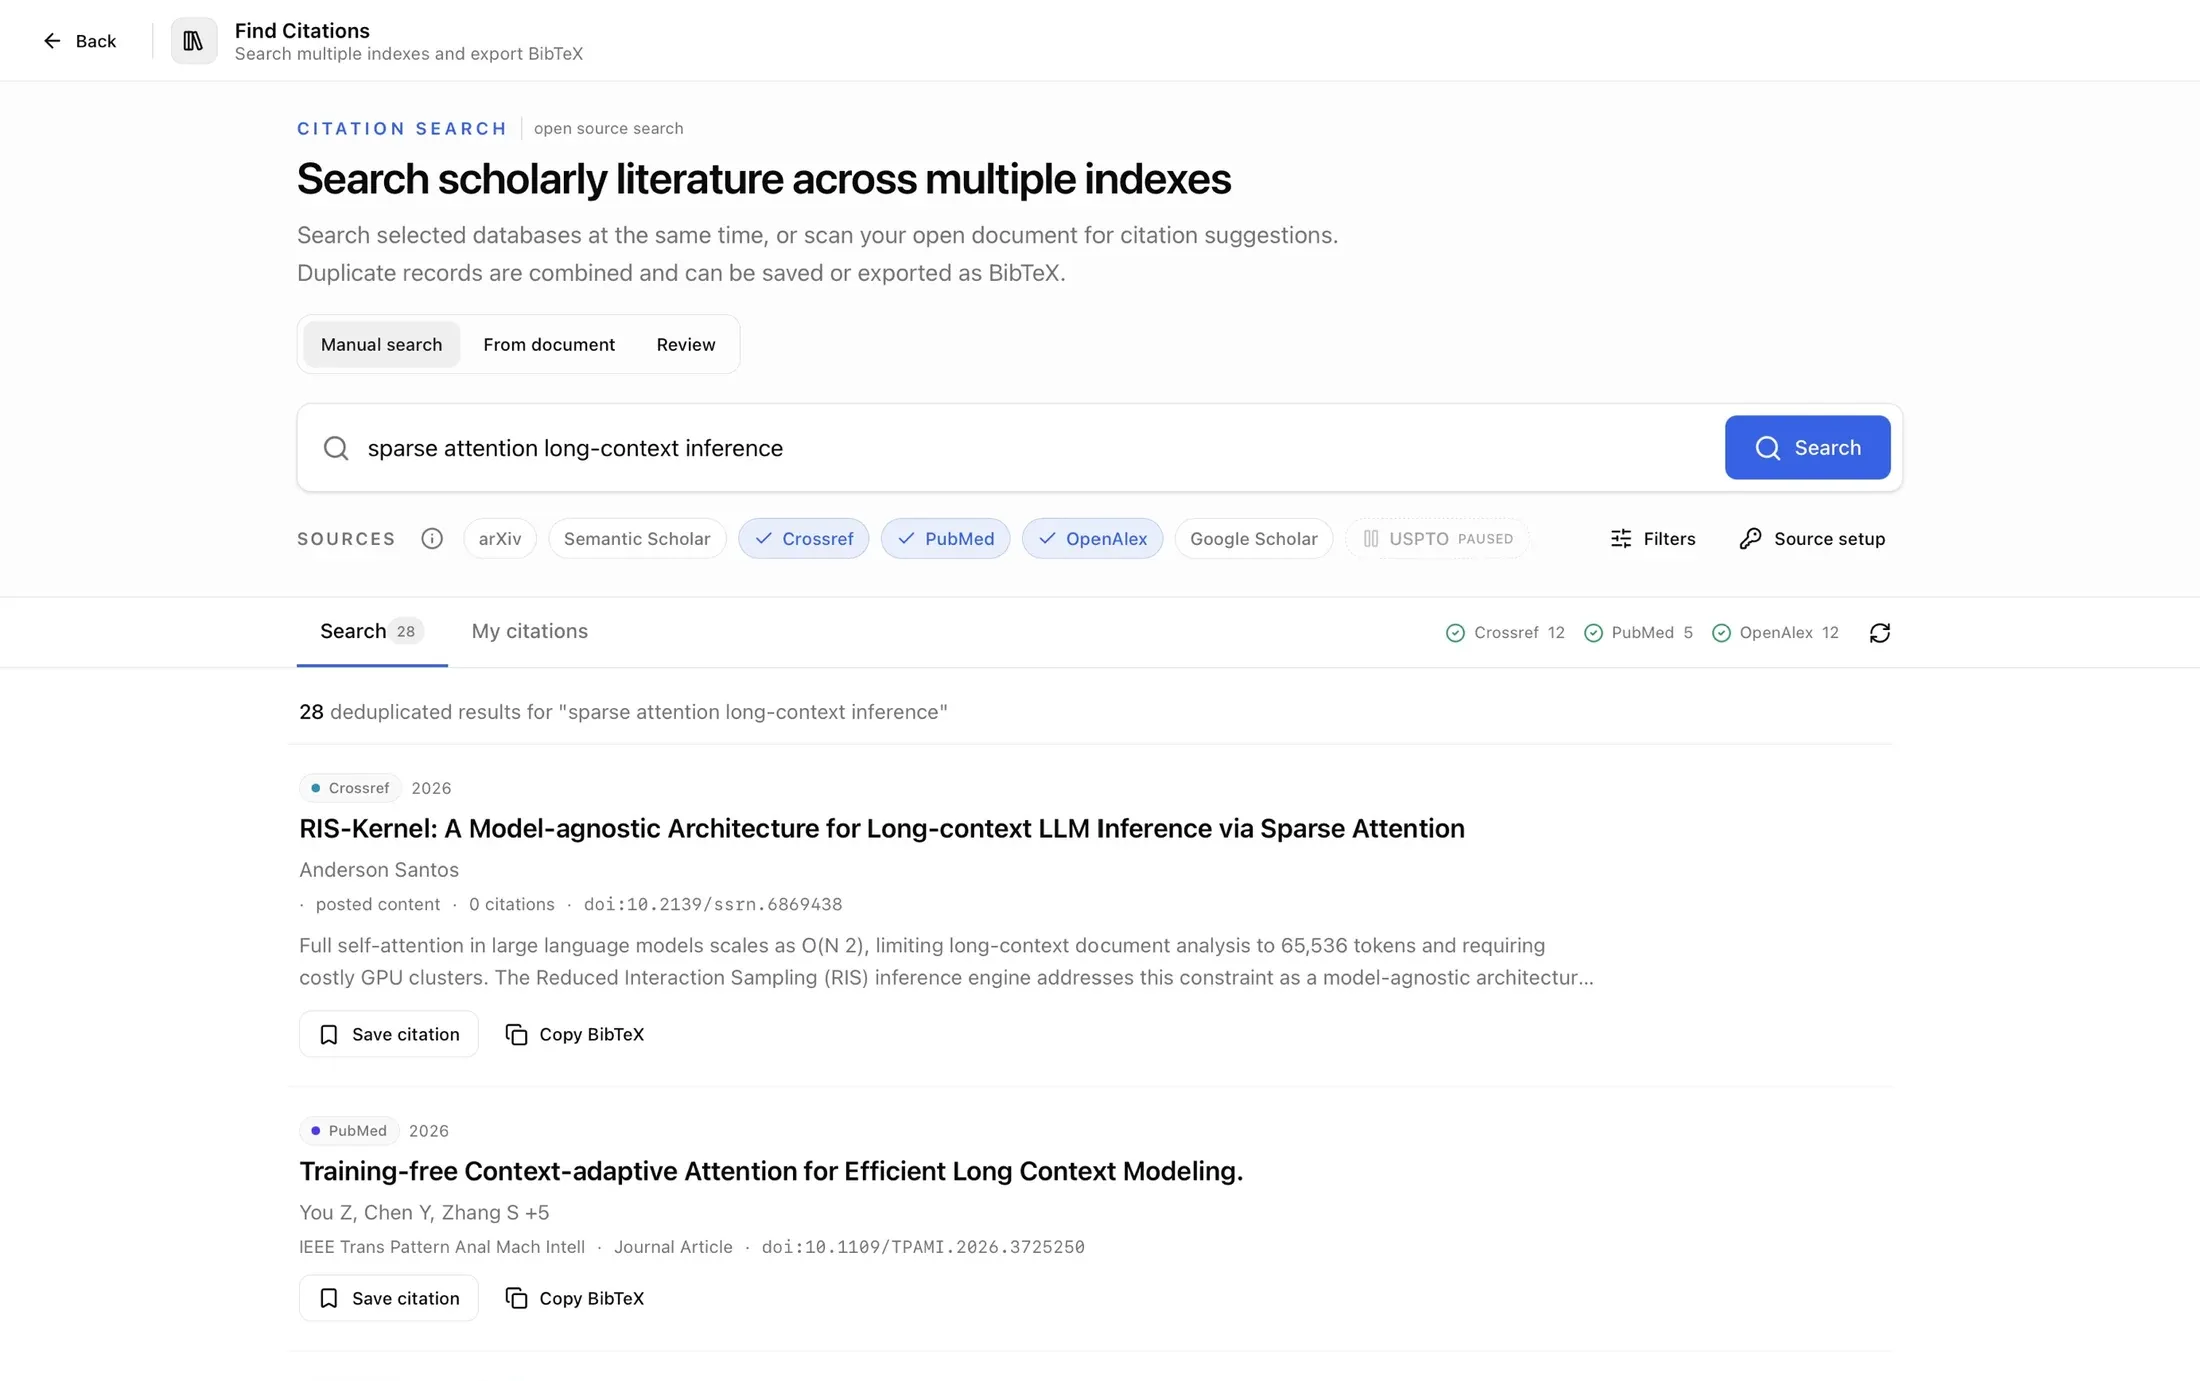The width and height of the screenshot is (2200, 1381).
Task: Save citation for the Context-adaptive Attention paper
Action: pos(389,1299)
